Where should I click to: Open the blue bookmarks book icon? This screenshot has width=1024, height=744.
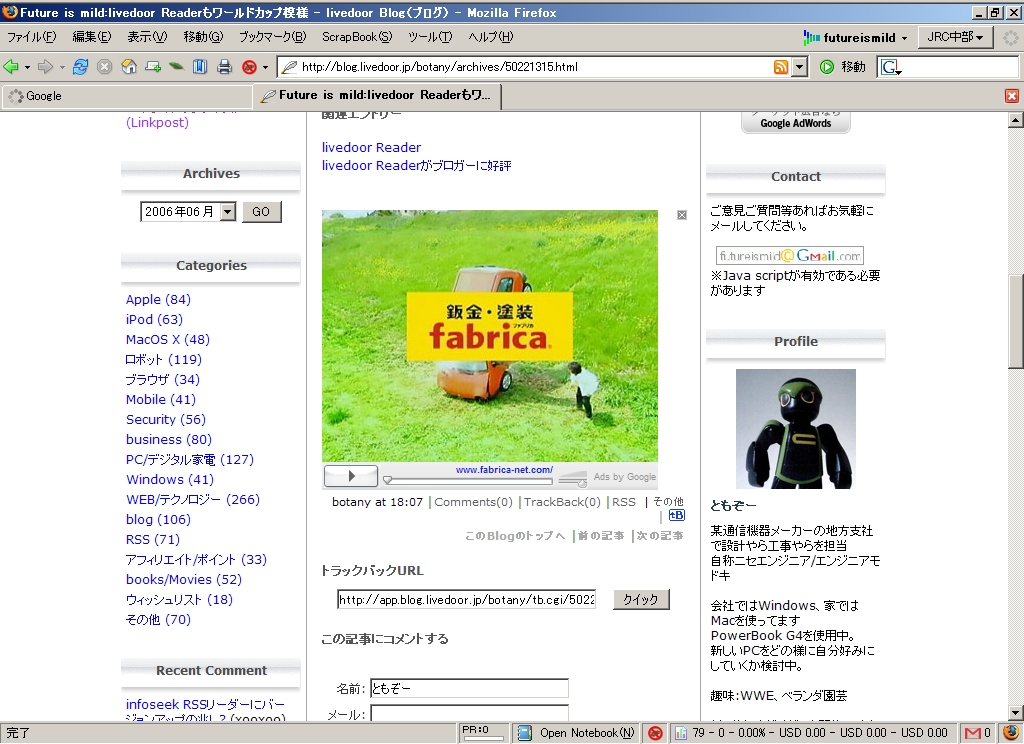200,67
